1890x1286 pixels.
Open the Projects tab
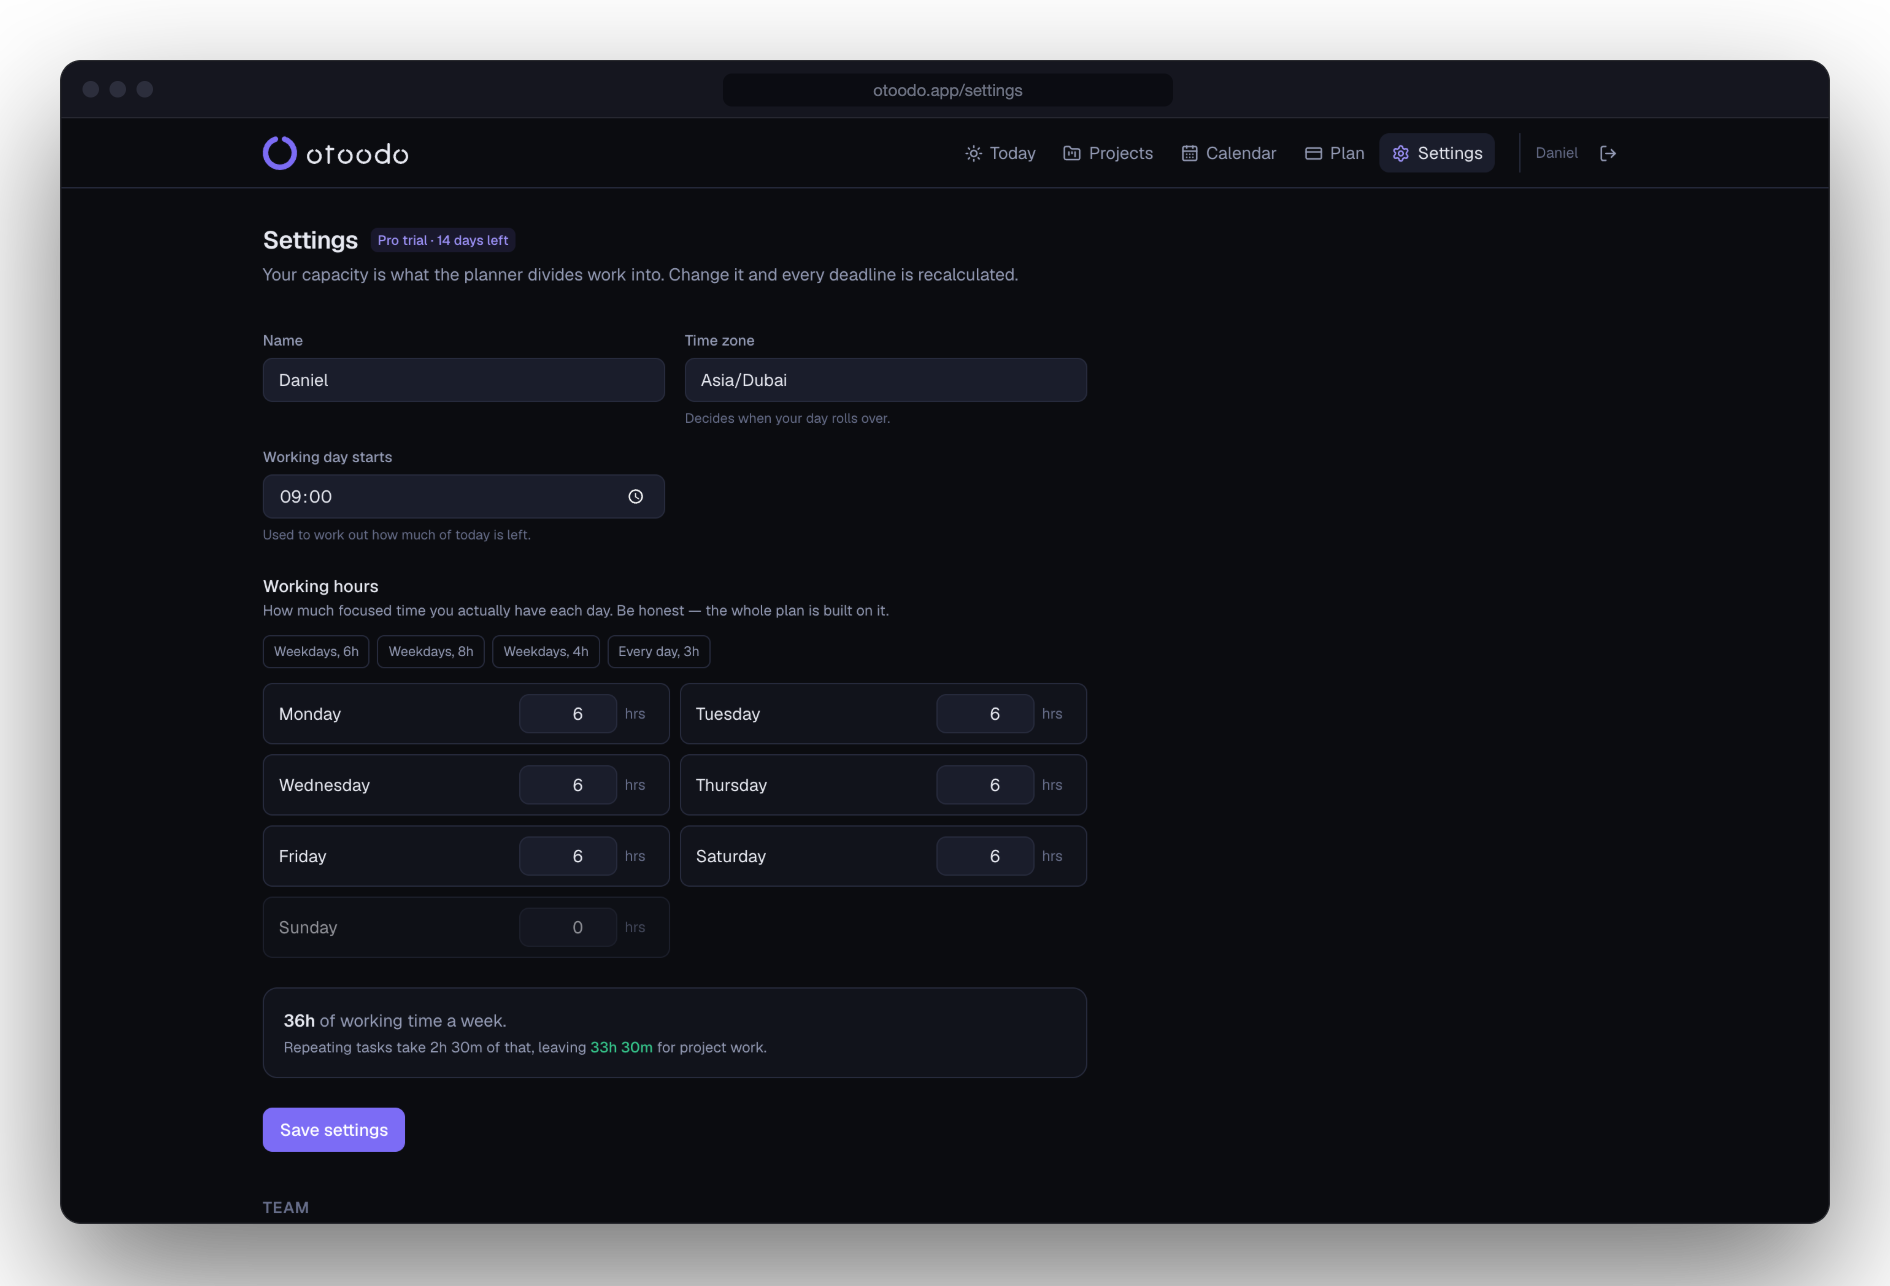click(1108, 153)
